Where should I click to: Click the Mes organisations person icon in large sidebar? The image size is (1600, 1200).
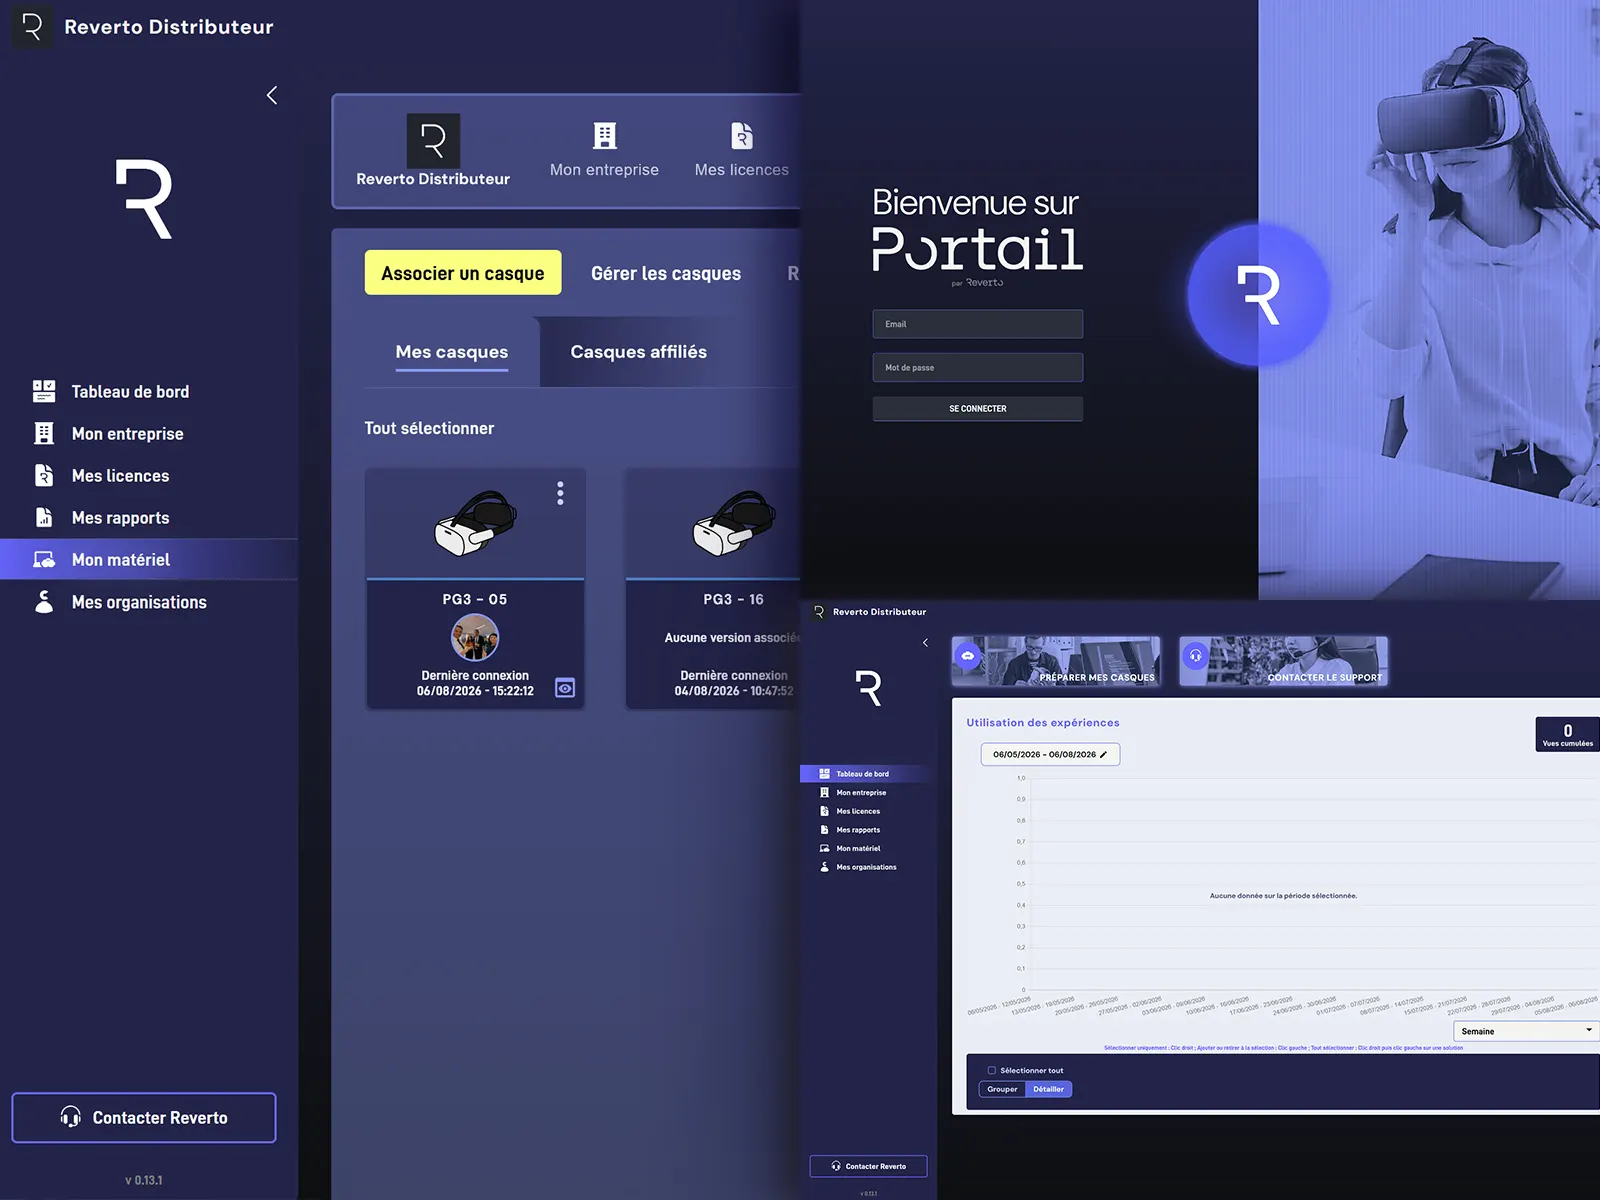44,601
